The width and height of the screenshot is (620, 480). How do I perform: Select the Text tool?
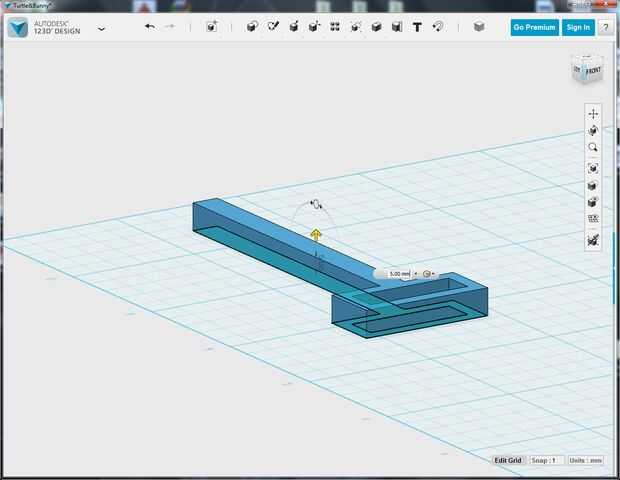[x=417, y=27]
